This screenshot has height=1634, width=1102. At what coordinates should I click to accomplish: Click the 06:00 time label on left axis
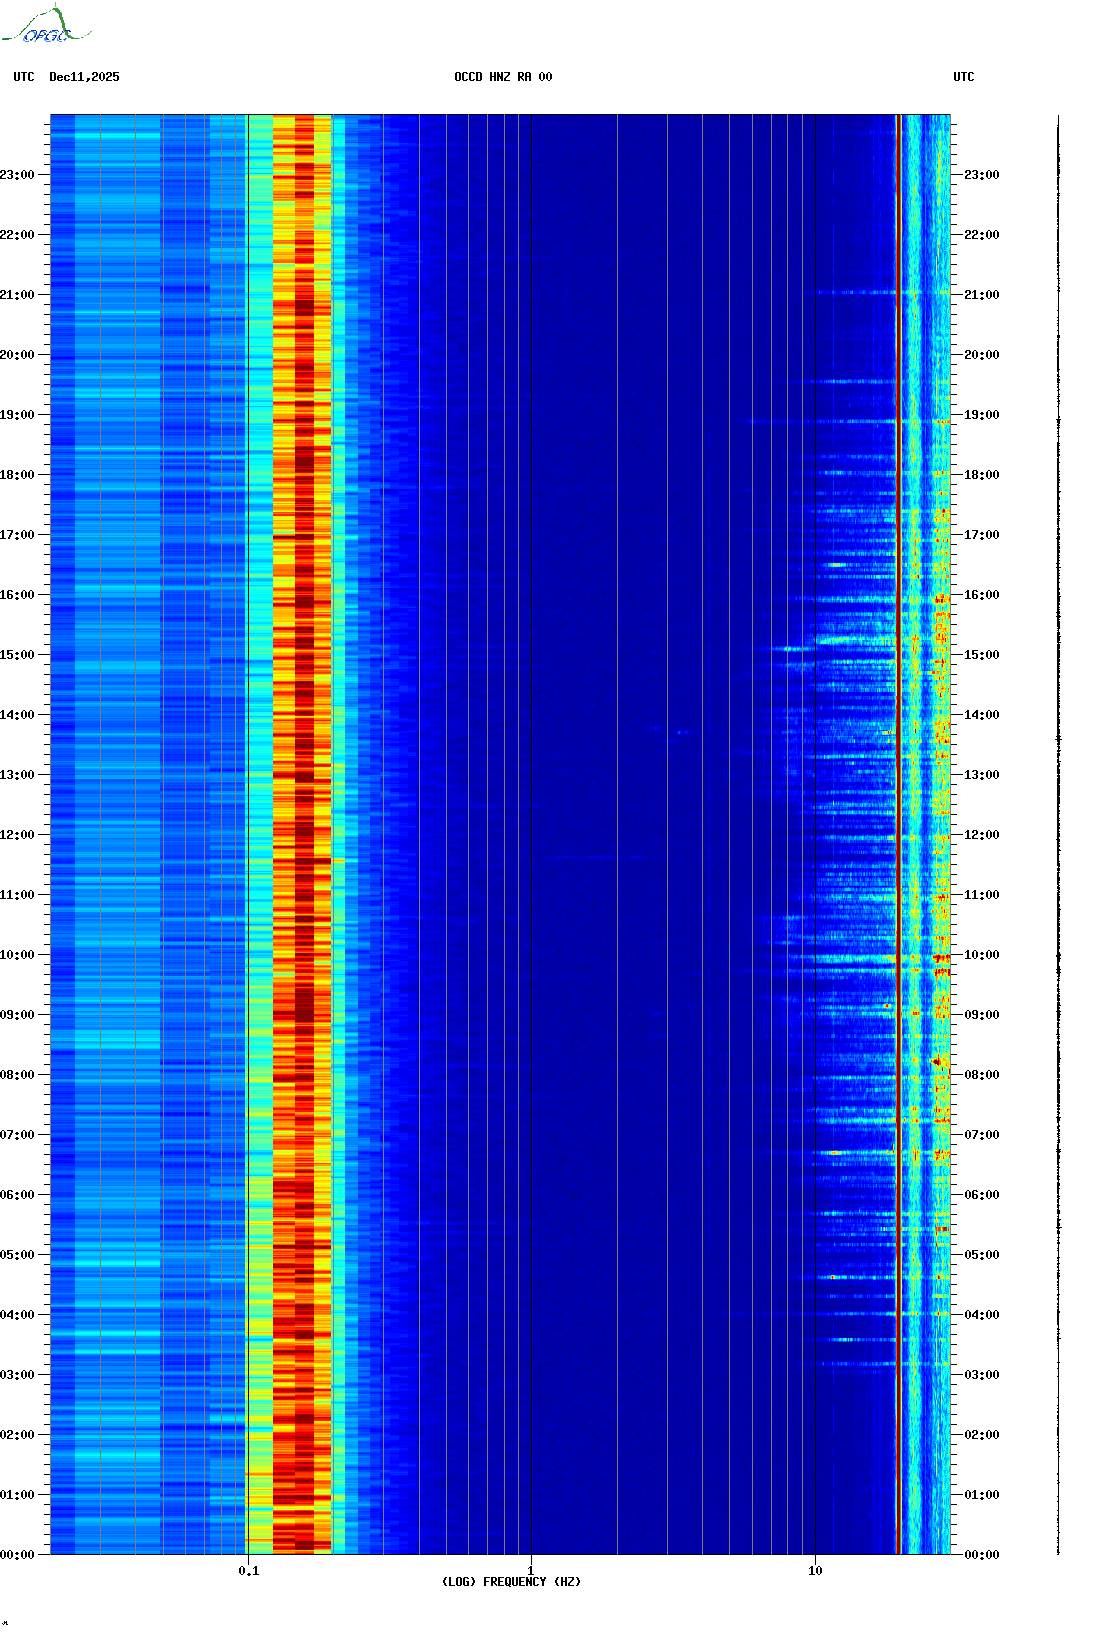pos(17,1195)
